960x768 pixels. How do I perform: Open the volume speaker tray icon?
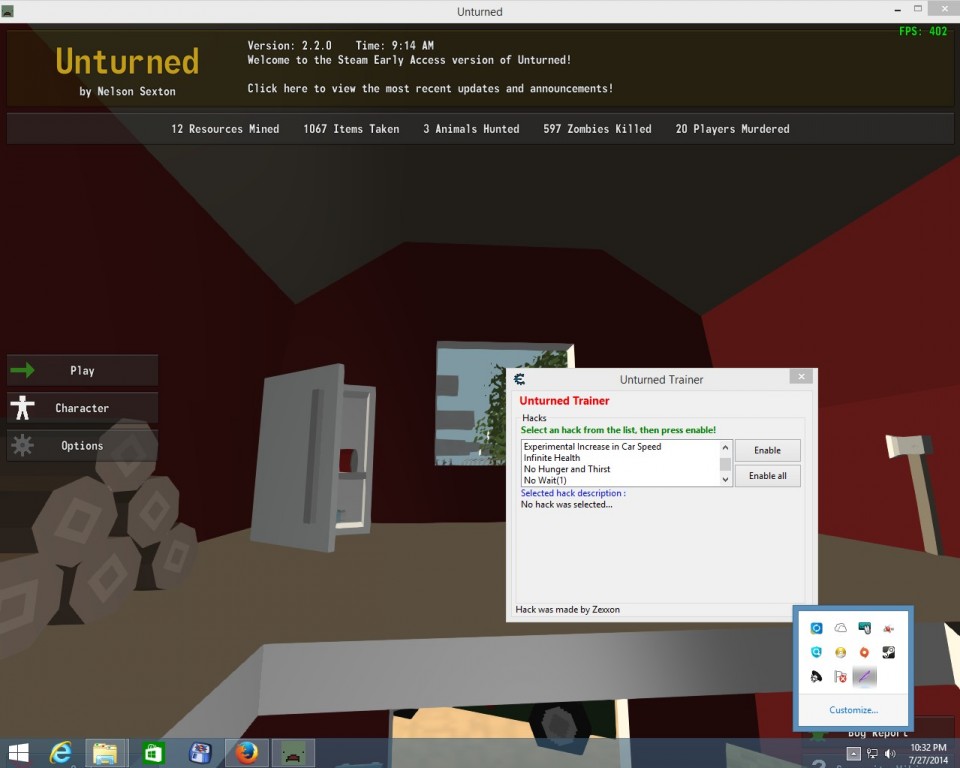pyautogui.click(x=890, y=754)
